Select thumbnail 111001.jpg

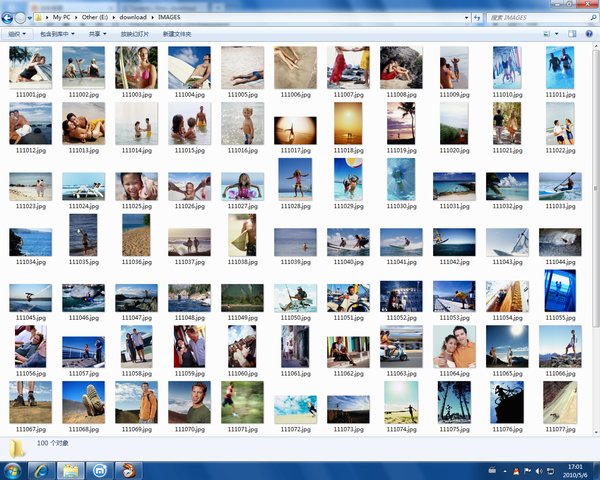pos(31,67)
